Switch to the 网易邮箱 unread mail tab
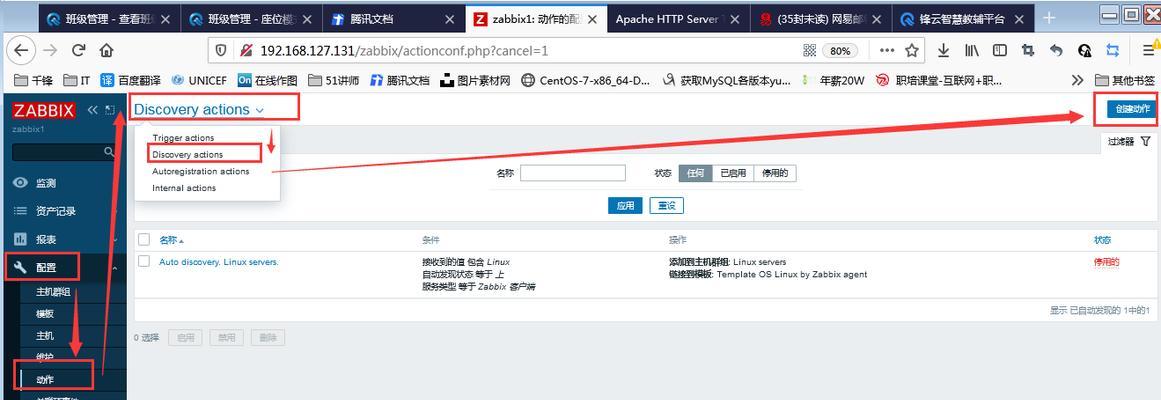Screen dimensions: 1161x400 click(x=820, y=19)
